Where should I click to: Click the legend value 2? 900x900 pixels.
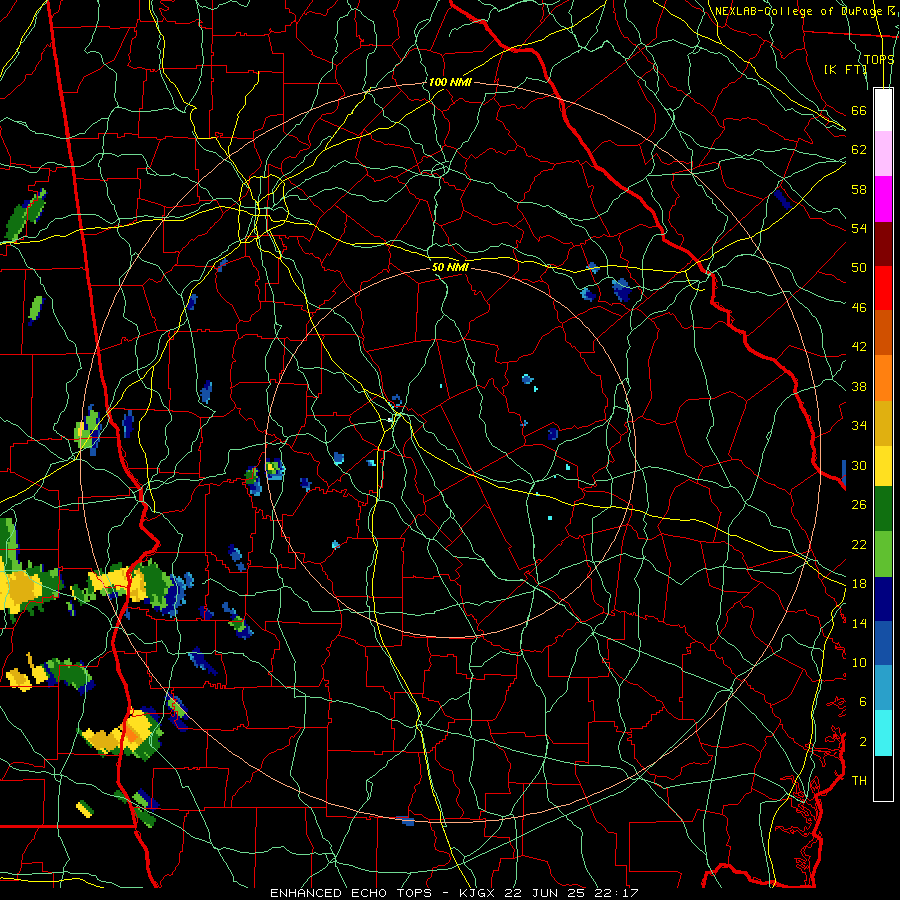click(x=862, y=742)
